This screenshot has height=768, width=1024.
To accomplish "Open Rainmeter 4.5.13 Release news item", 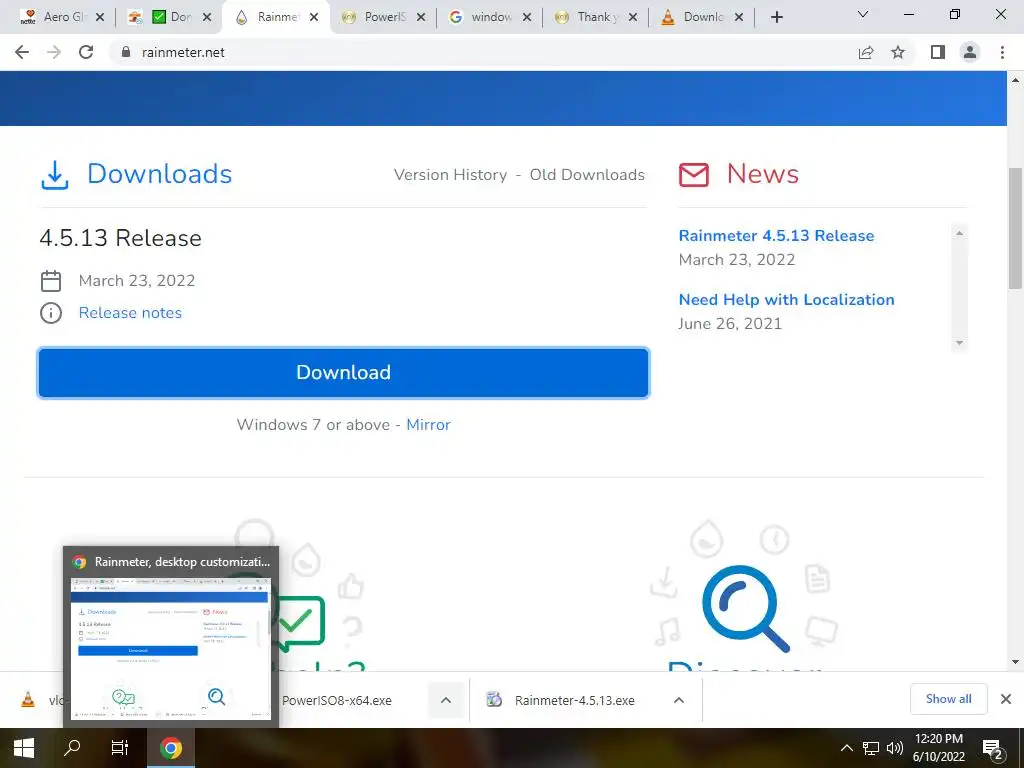I will [776, 236].
